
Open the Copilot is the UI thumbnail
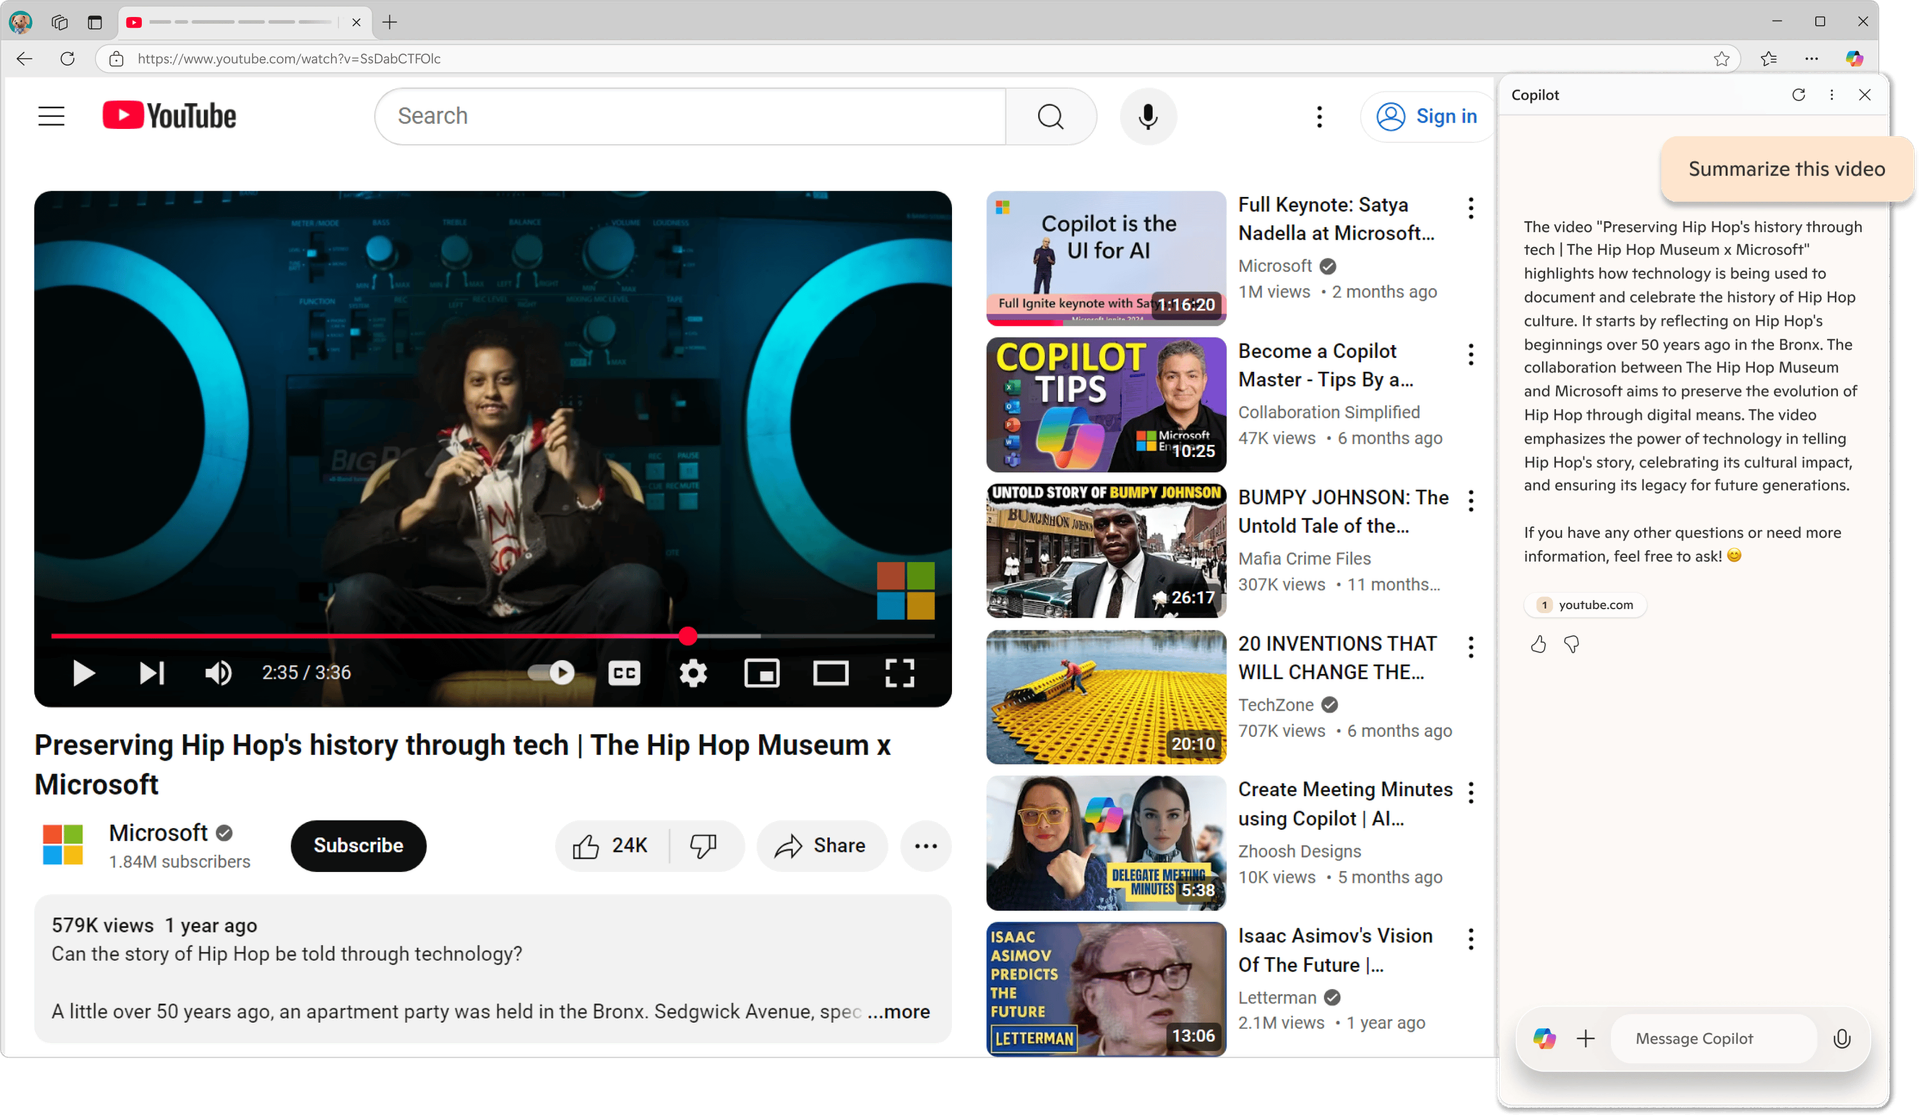coord(1106,258)
